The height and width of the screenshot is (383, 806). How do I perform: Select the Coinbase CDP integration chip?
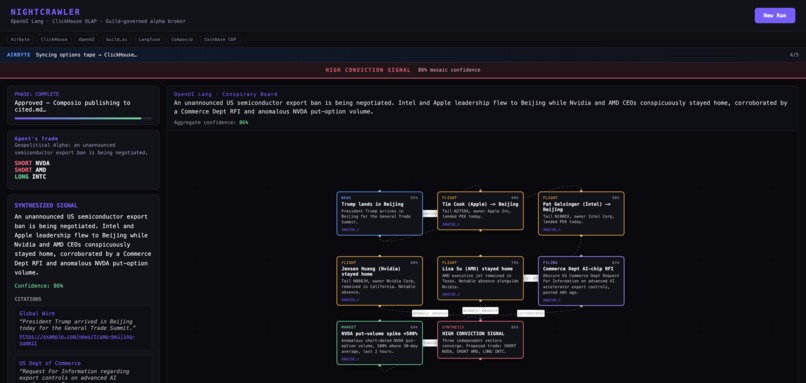(x=220, y=39)
